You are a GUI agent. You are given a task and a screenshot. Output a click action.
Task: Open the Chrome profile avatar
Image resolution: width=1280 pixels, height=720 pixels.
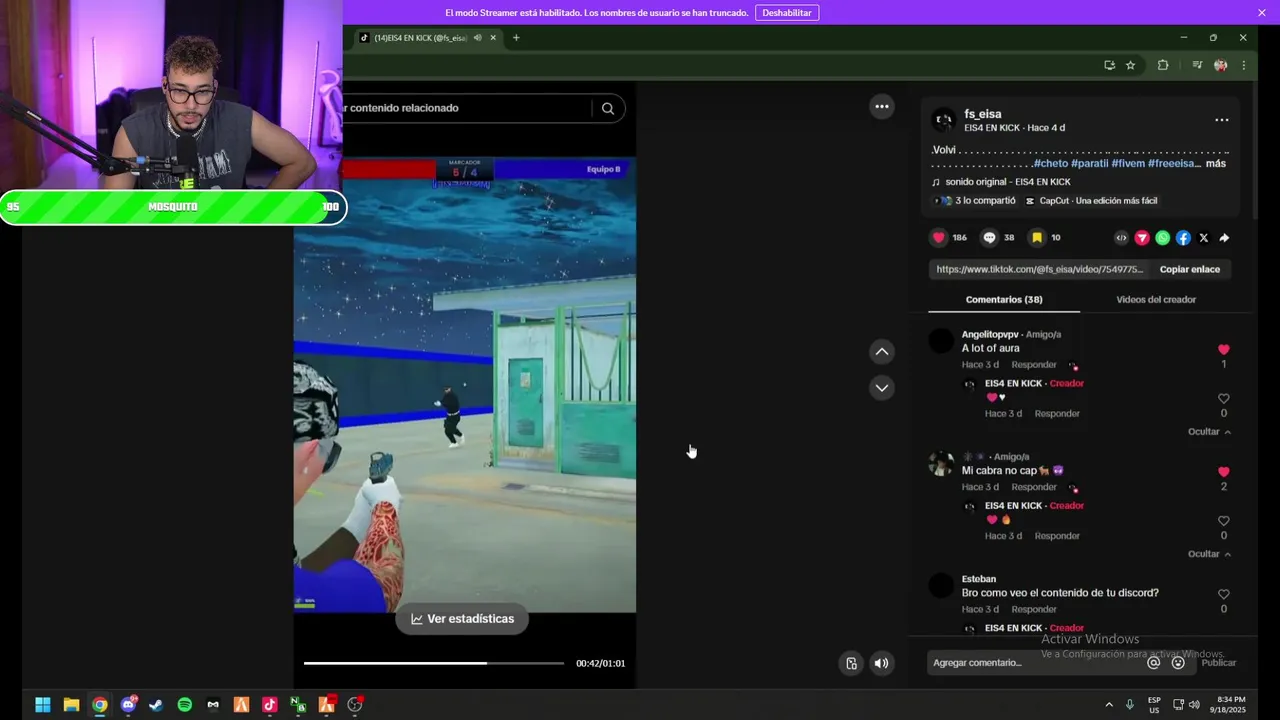coord(1220,65)
